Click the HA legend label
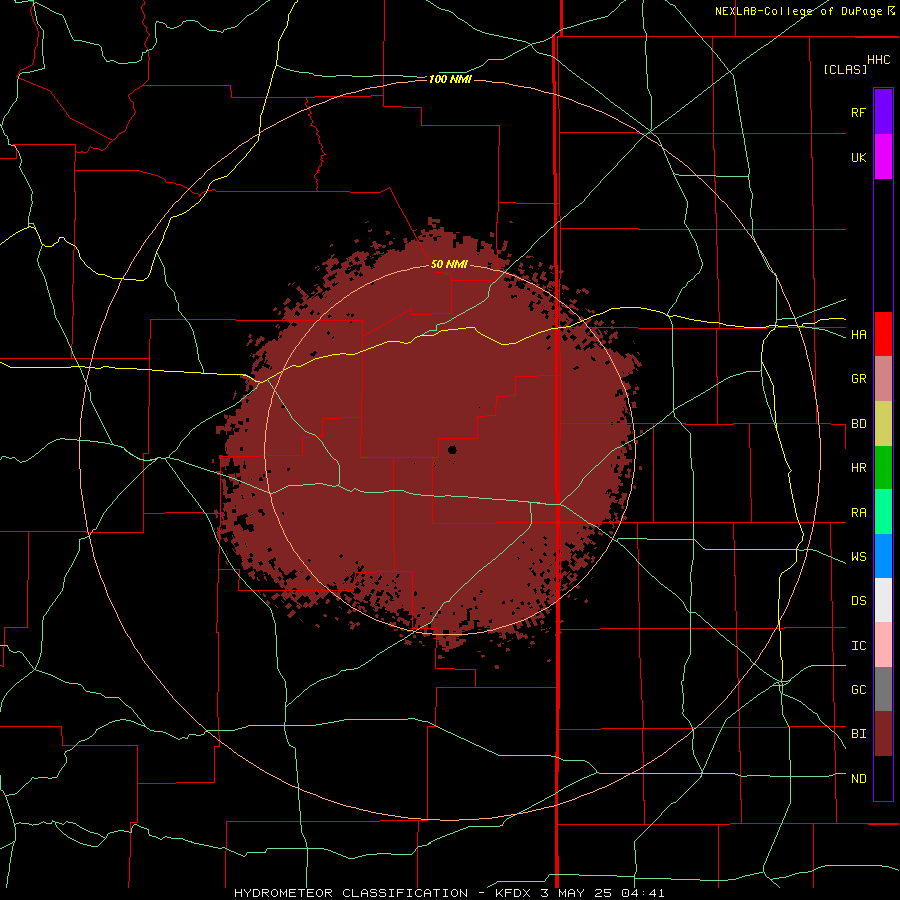900x900 pixels. coord(858,335)
